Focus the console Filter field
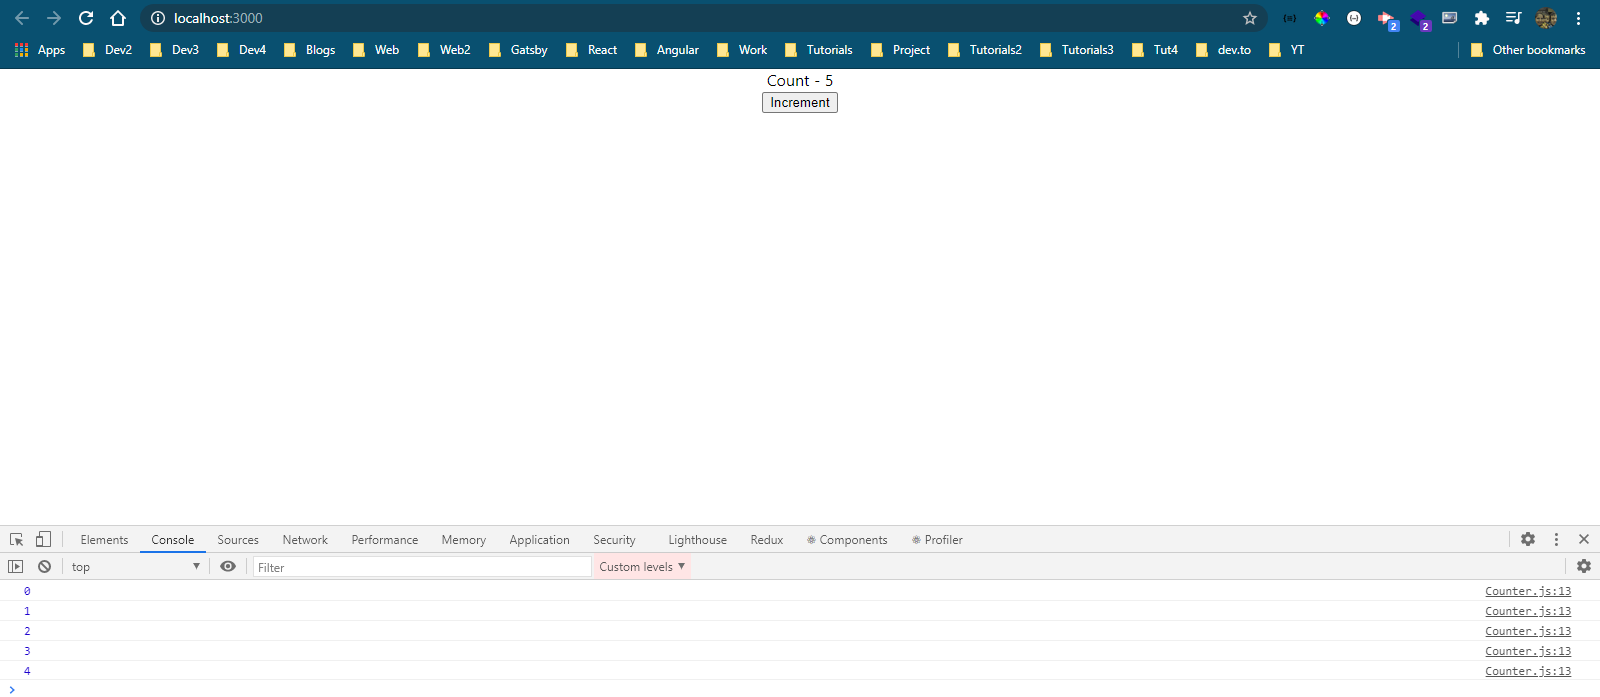1600x697 pixels. [x=422, y=567]
